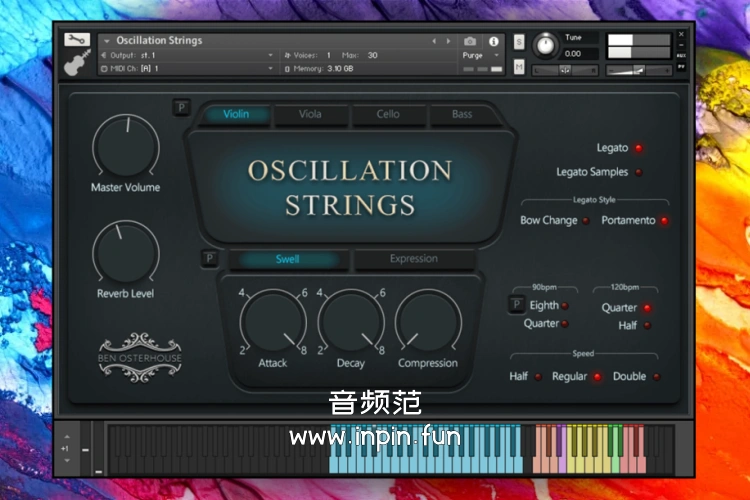Select Portamento legato style

coord(664,221)
